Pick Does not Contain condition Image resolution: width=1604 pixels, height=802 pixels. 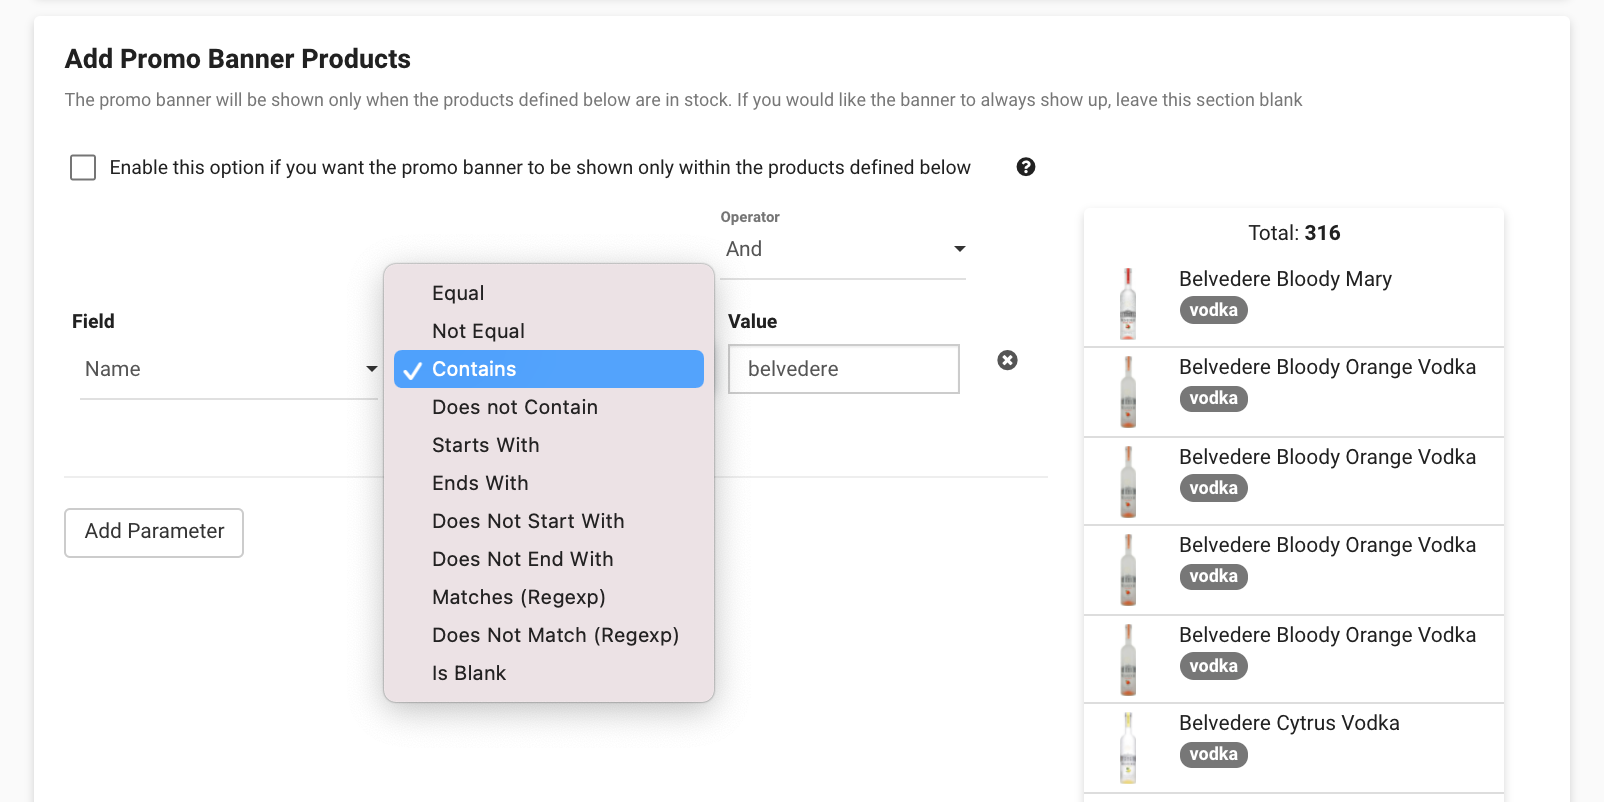click(549, 407)
